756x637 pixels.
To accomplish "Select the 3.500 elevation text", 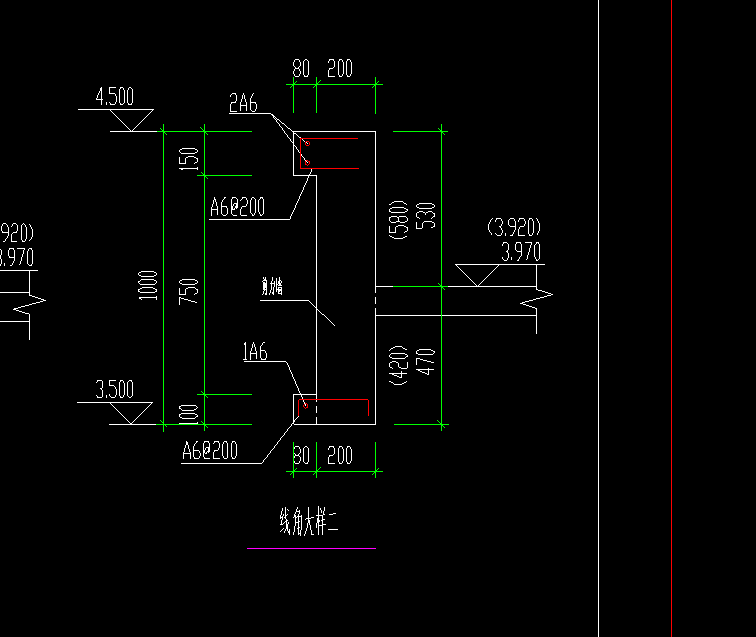I will pos(115,389).
